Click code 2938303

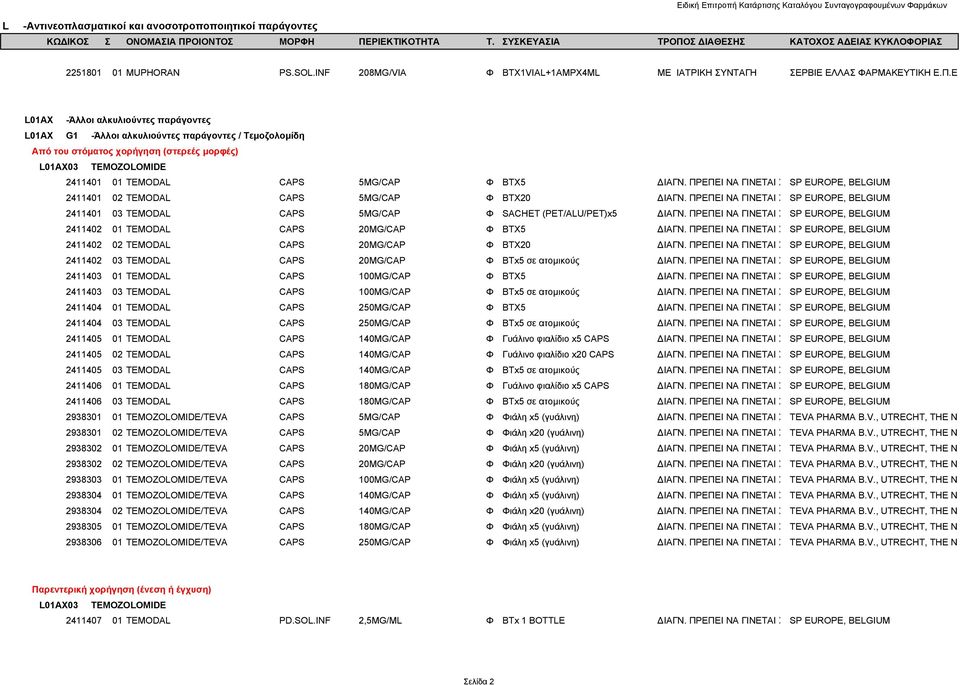83,480
